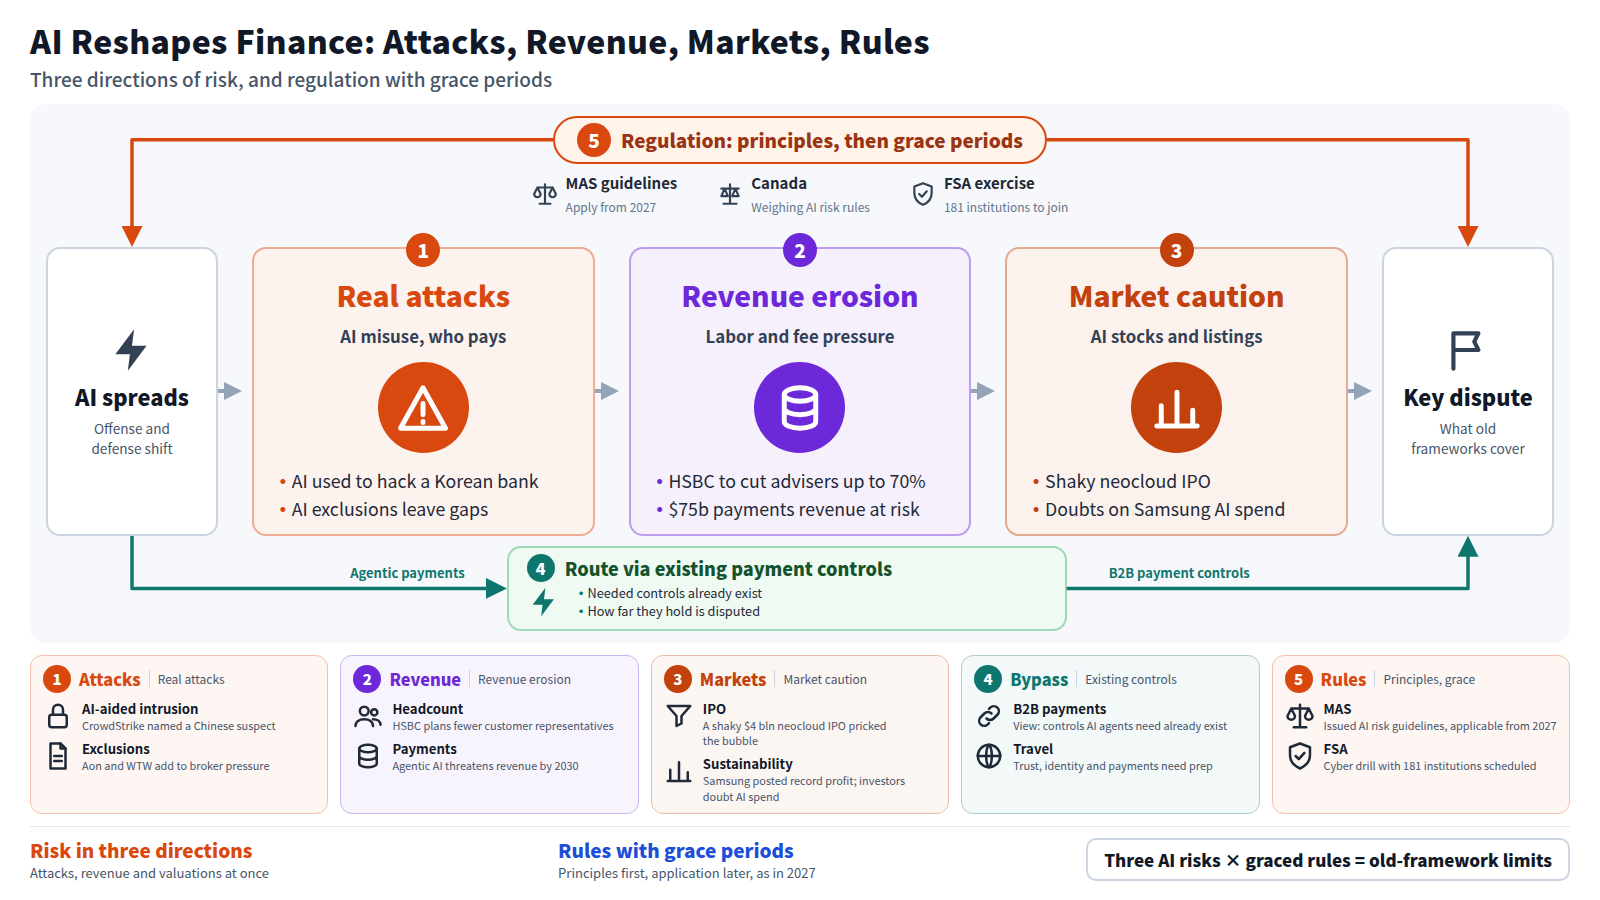Click the Route via existing payment controls title
The height and width of the screenshot is (900, 1600).
point(728,569)
